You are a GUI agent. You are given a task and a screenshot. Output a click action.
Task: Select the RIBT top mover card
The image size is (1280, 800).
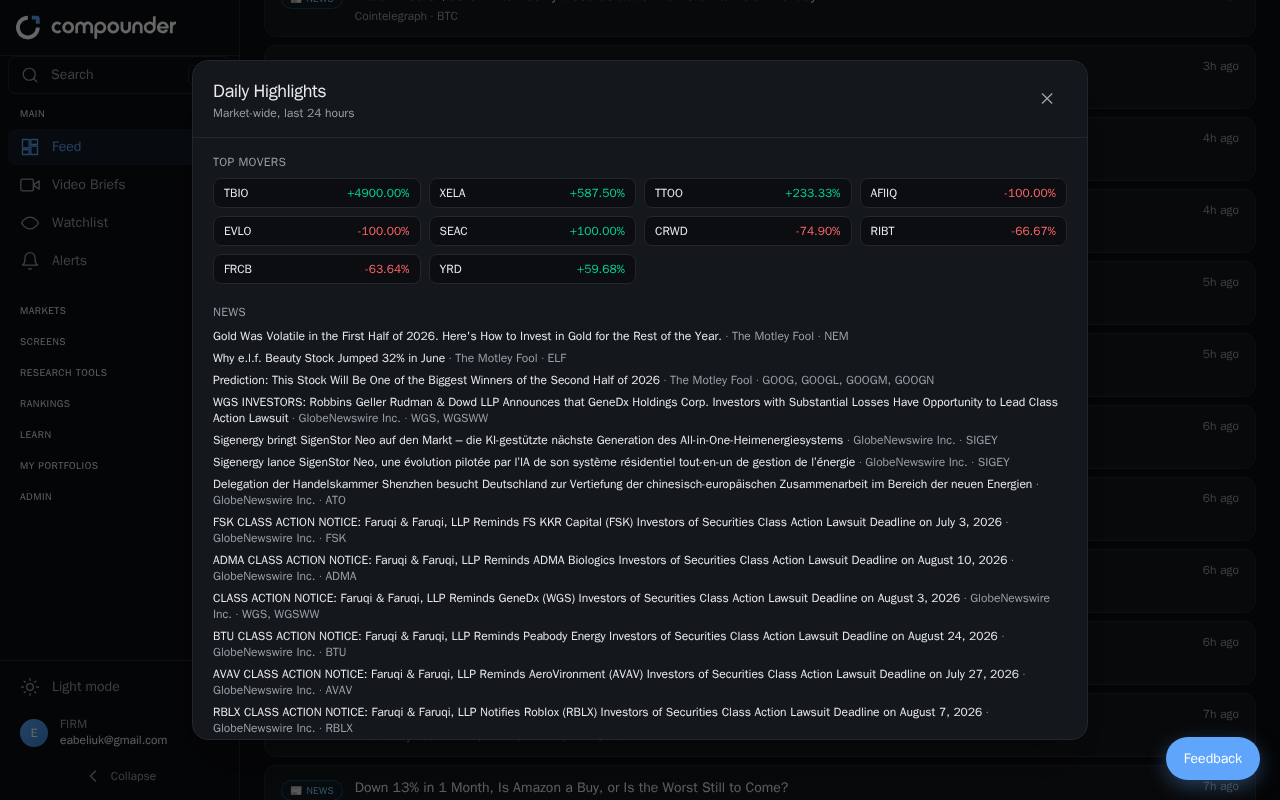(963, 231)
